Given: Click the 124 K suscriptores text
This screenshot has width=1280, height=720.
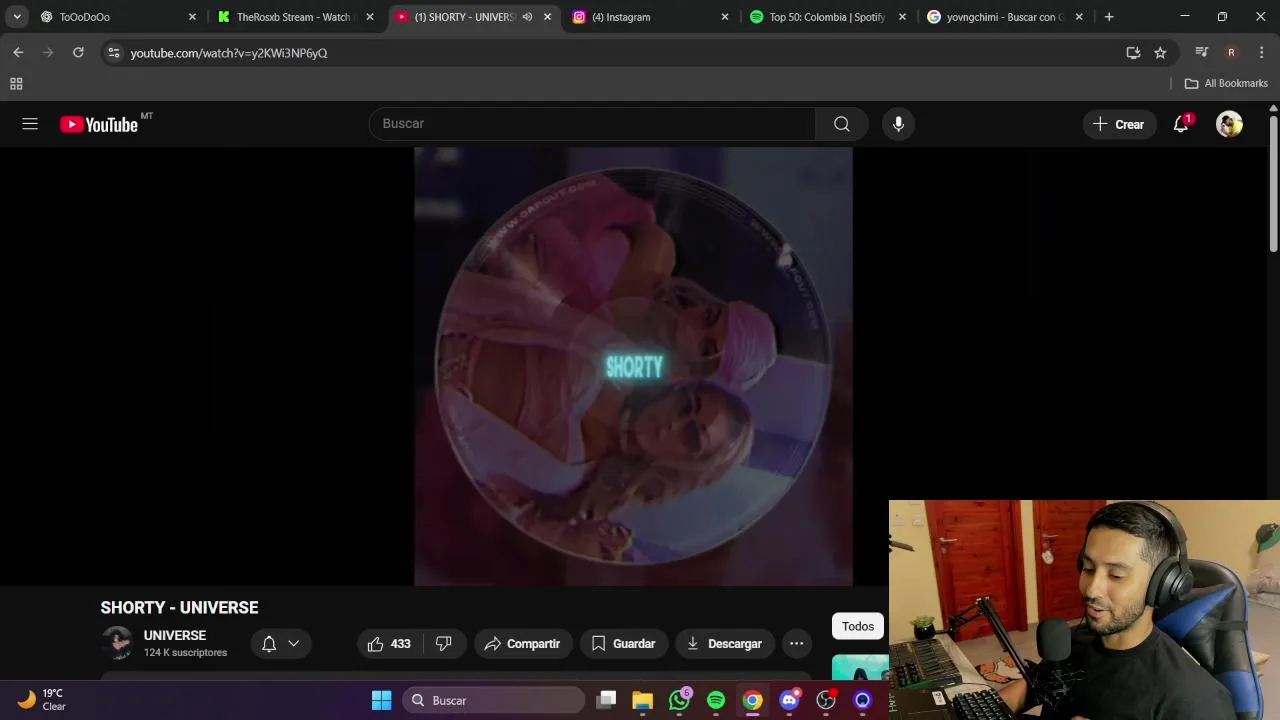Looking at the screenshot, I should click(185, 652).
